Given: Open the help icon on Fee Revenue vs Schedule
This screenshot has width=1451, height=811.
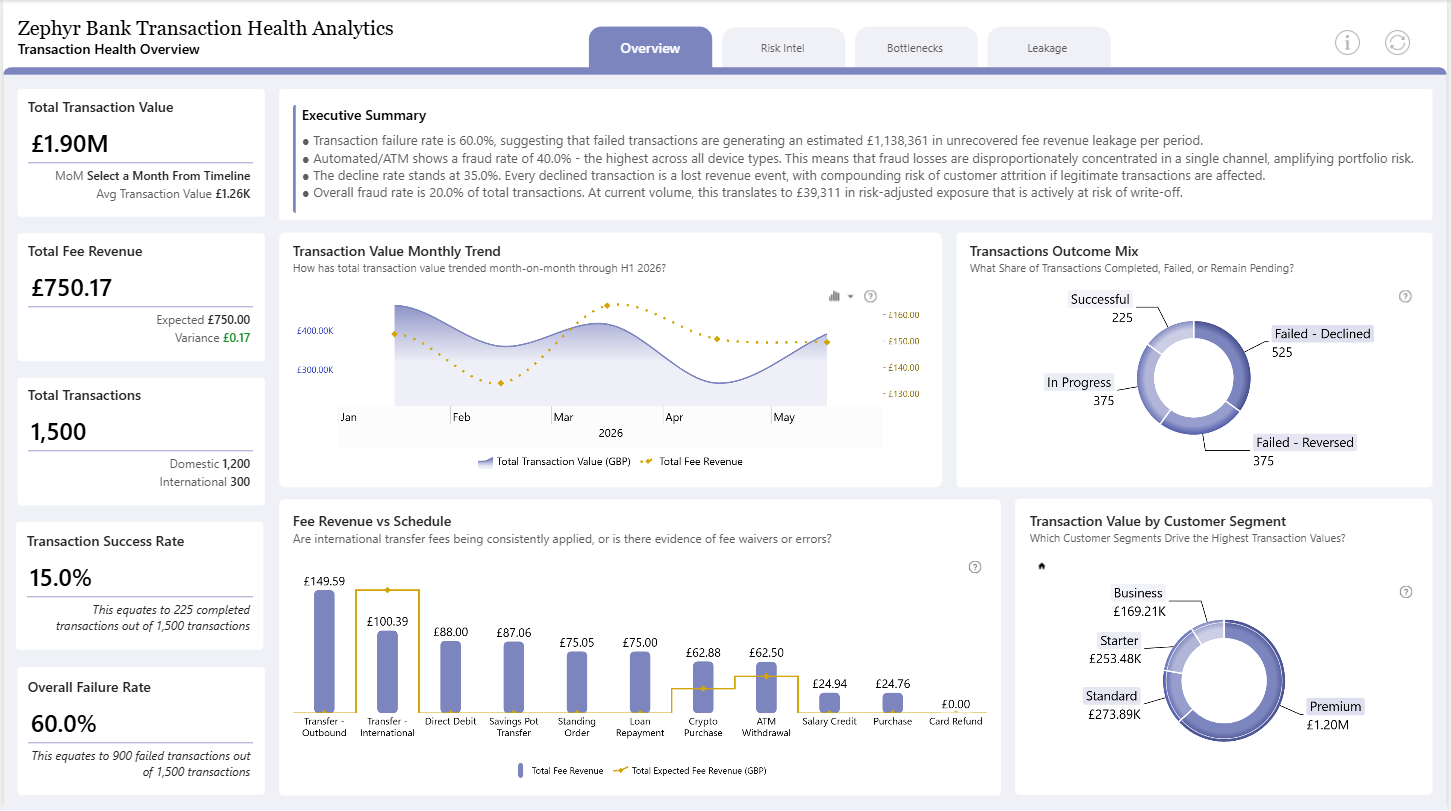Looking at the screenshot, I should [975, 567].
